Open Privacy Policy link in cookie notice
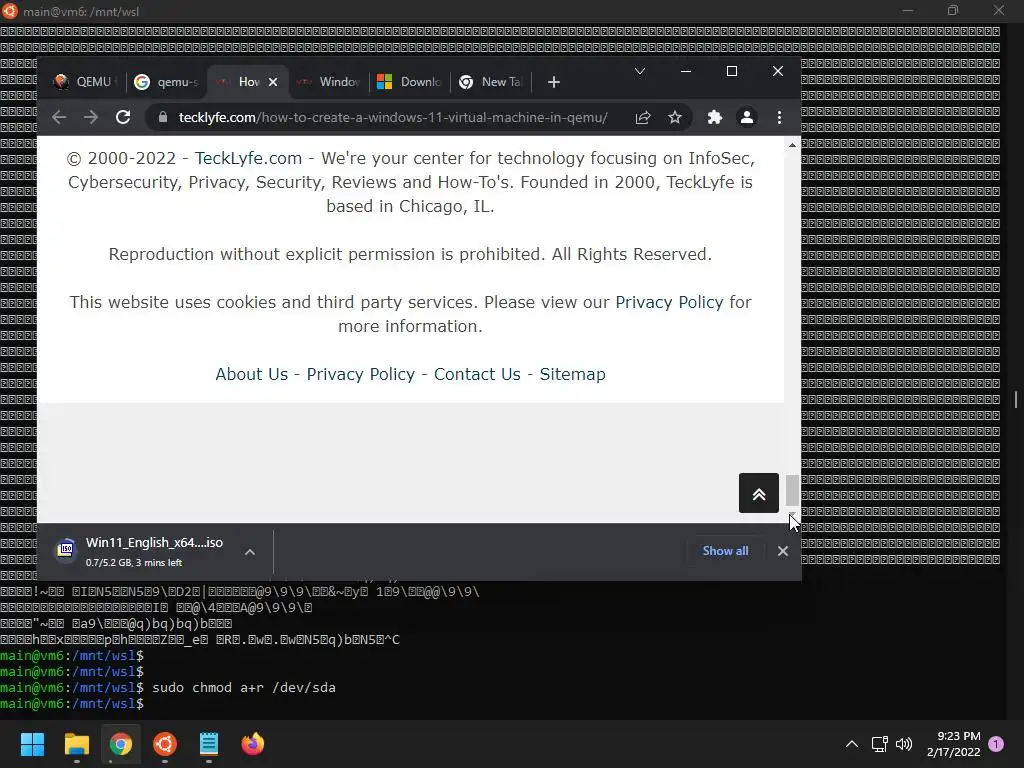1024x768 pixels. tap(669, 302)
